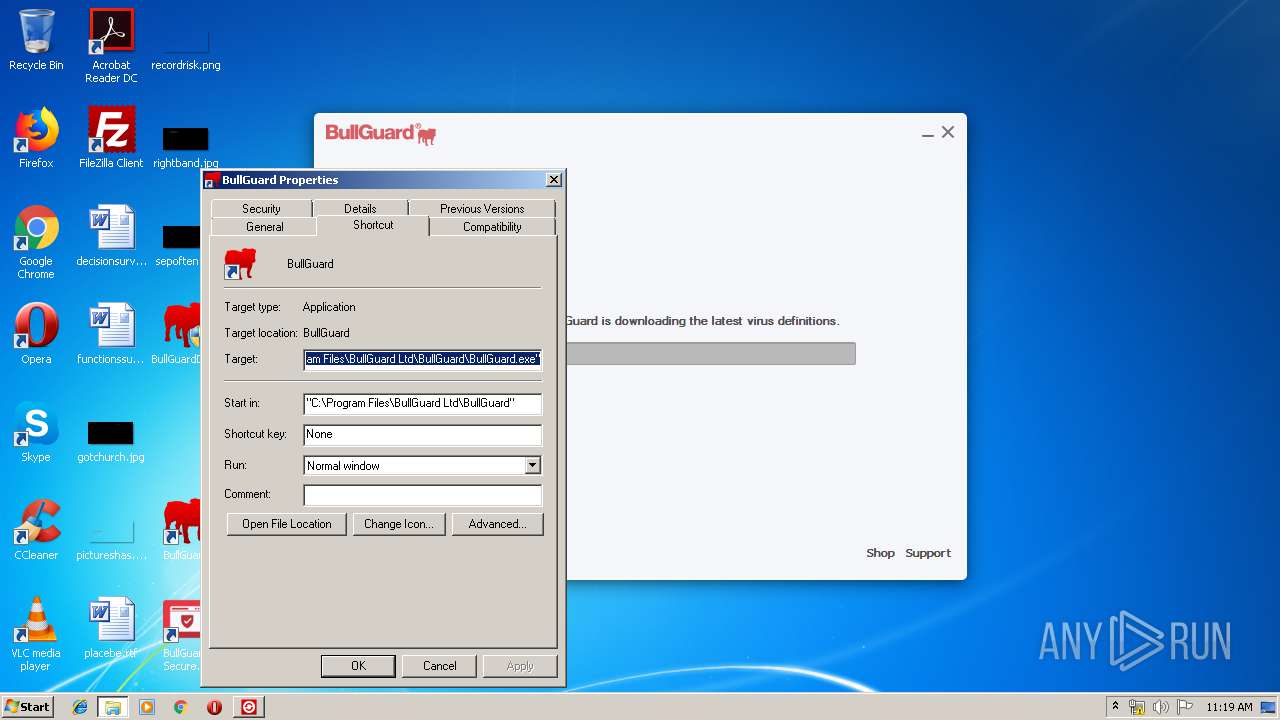Click the Change Icon button

tap(398, 524)
